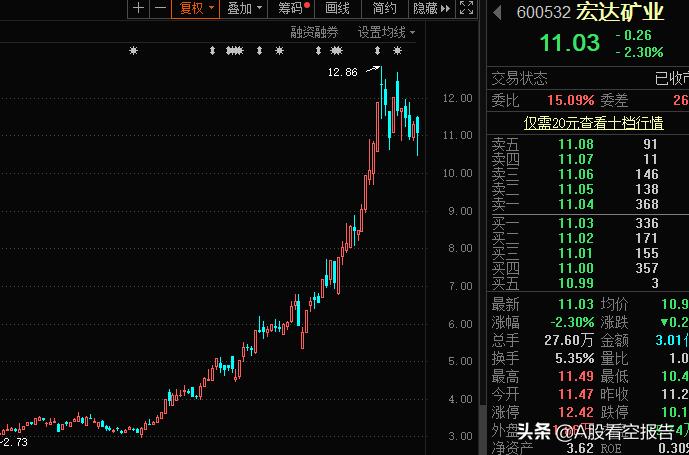Expand the 设置均线 moving average settings
This screenshot has height=455, width=689.
[x=387, y=32]
